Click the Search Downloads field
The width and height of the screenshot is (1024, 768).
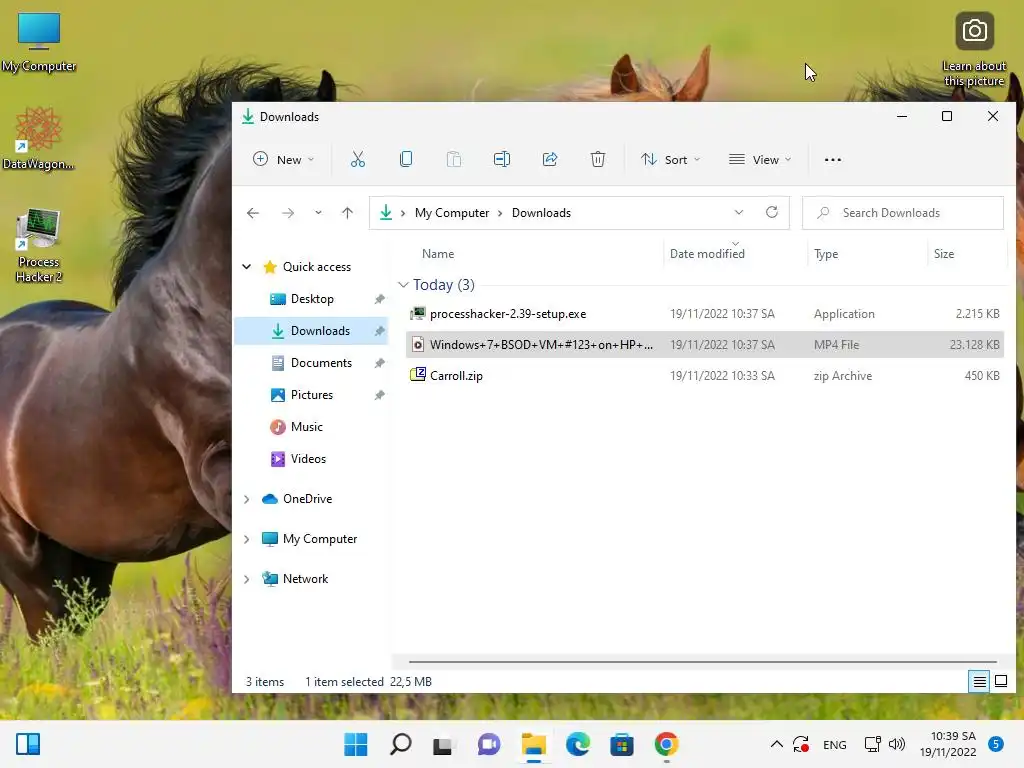coord(903,213)
